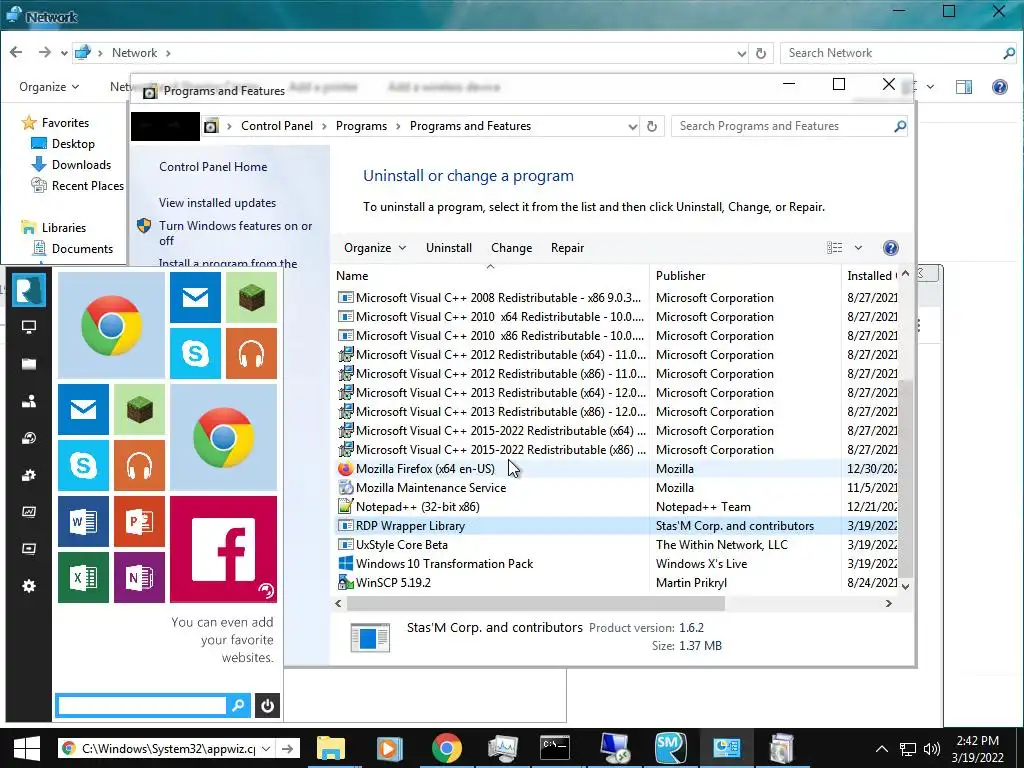Expand the Network address bar history dropdown

[x=741, y=53]
